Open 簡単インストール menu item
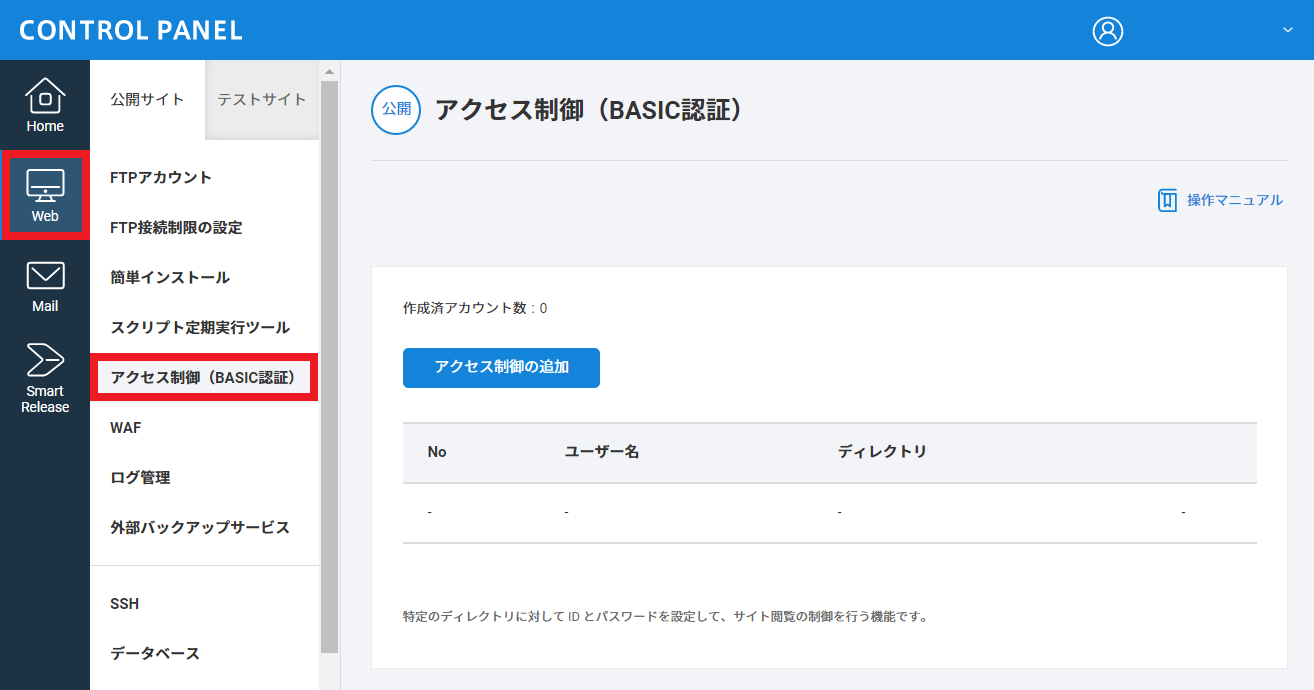 pyautogui.click(x=170, y=278)
